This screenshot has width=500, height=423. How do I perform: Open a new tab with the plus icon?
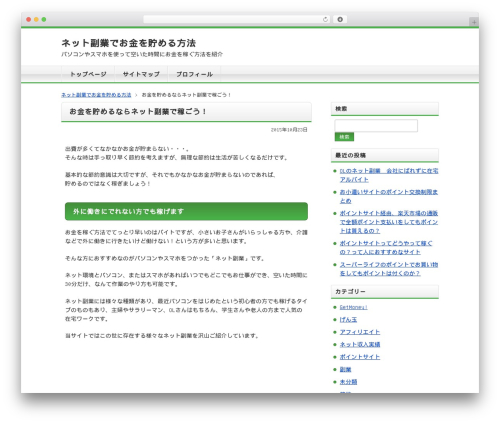click(474, 22)
